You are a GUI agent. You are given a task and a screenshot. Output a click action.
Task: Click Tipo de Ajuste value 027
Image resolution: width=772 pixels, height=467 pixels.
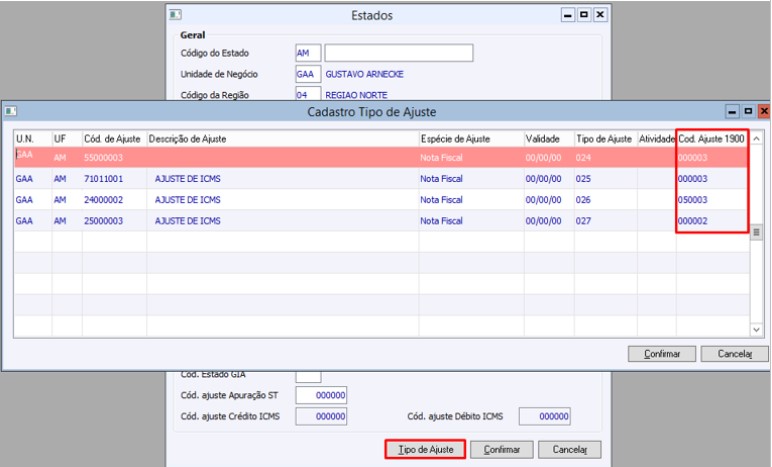coord(583,221)
